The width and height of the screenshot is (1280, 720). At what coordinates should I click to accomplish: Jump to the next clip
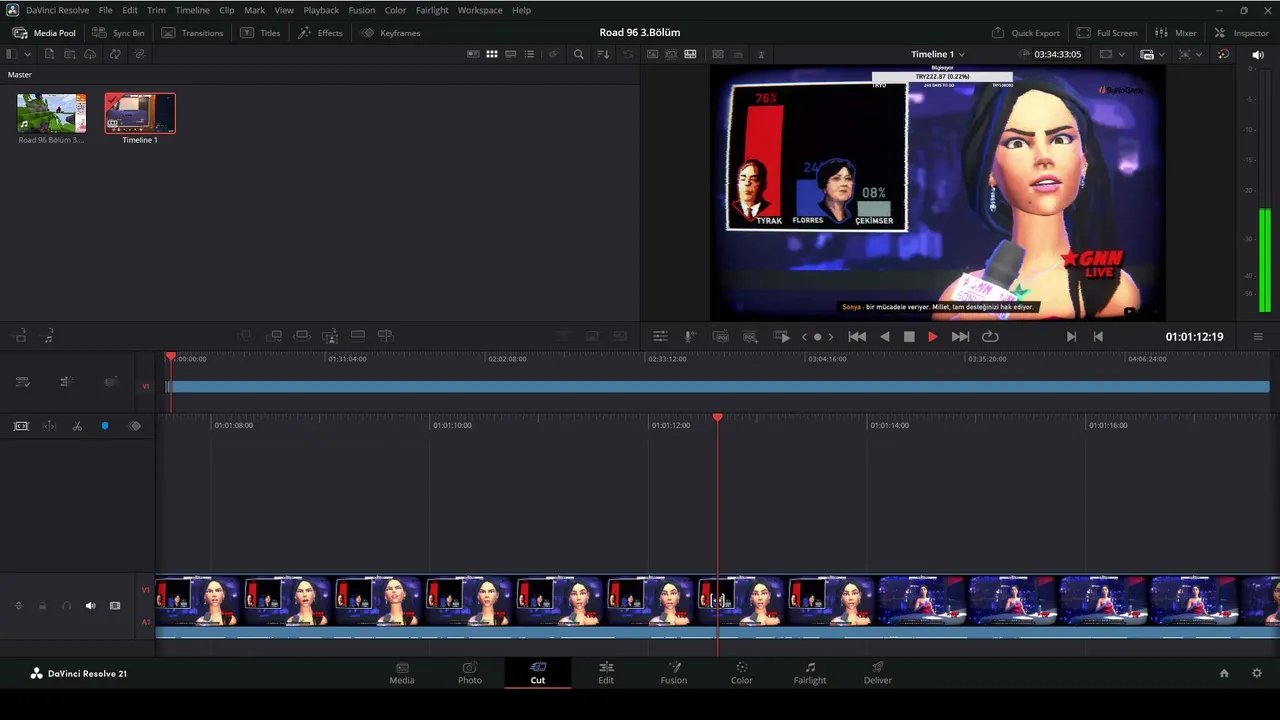click(x=960, y=337)
